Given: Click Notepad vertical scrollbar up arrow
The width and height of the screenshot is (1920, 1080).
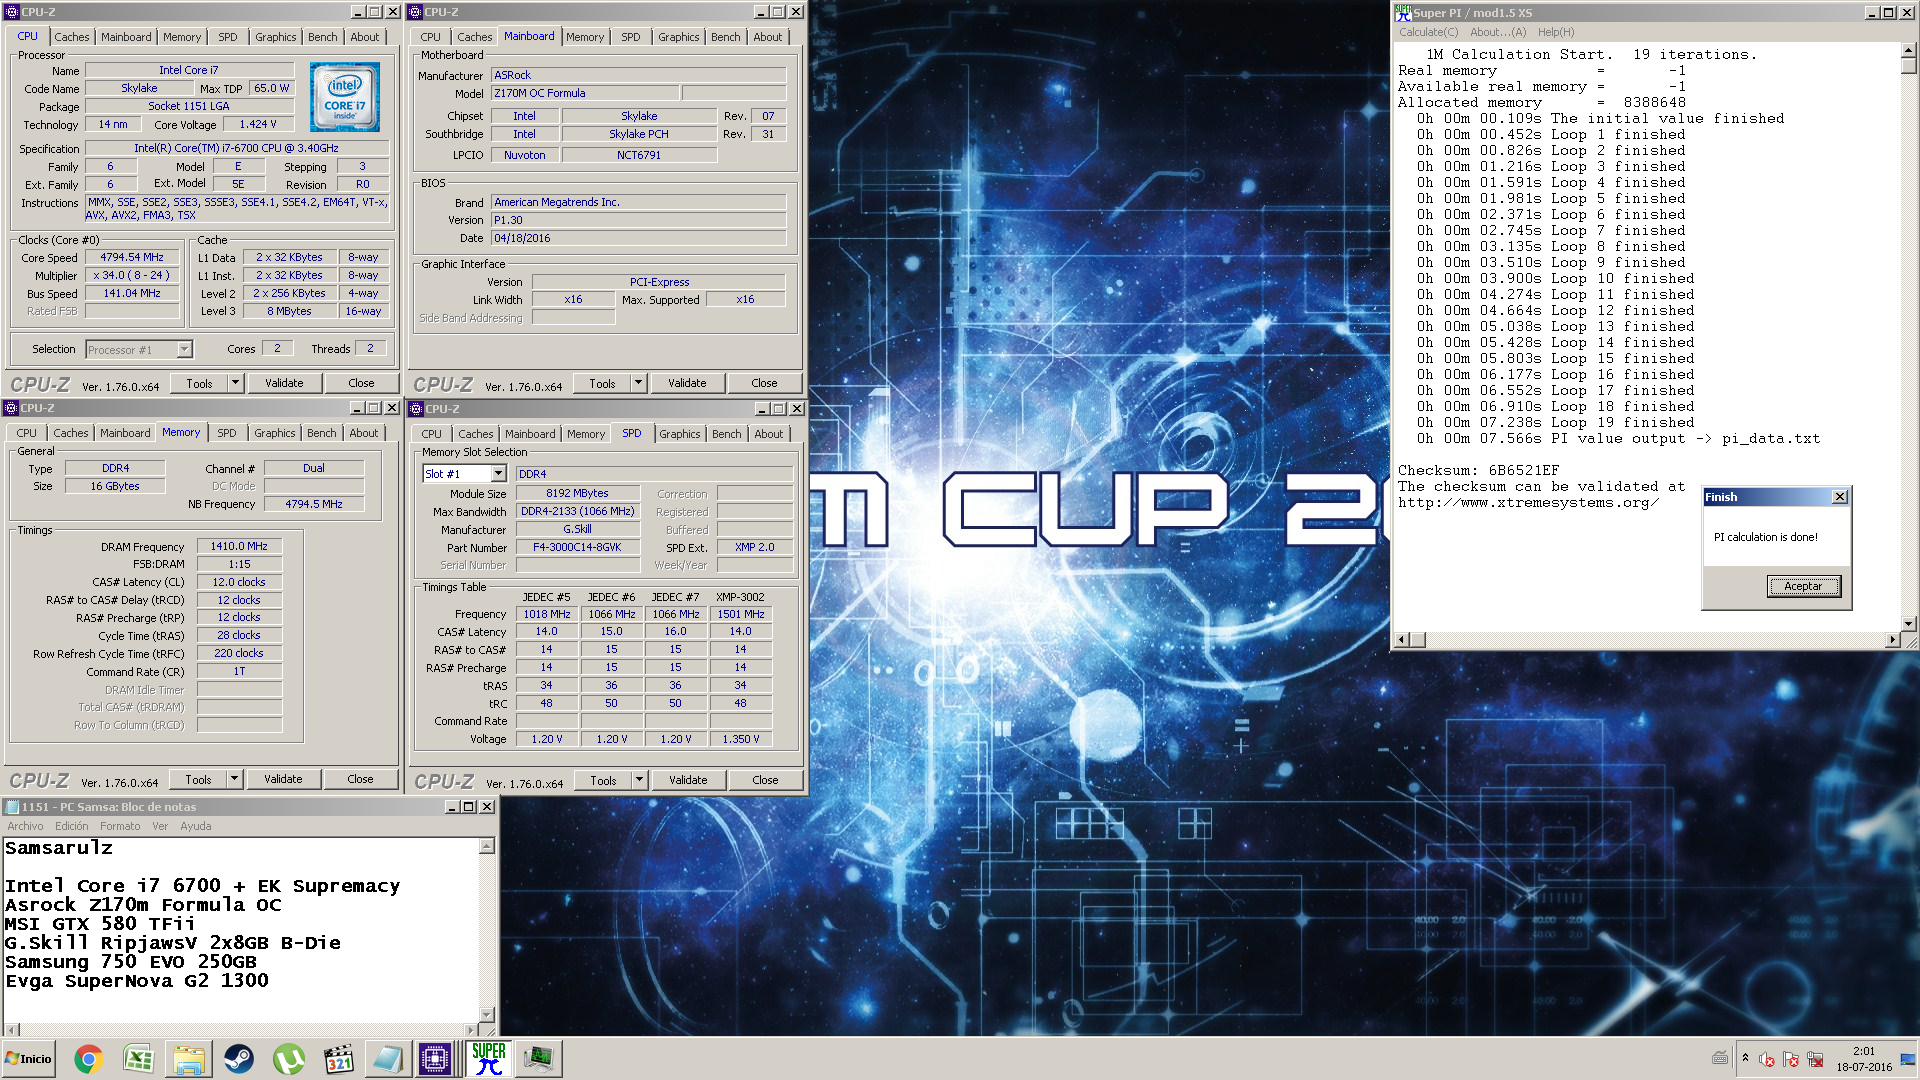Looking at the screenshot, I should [x=487, y=846].
